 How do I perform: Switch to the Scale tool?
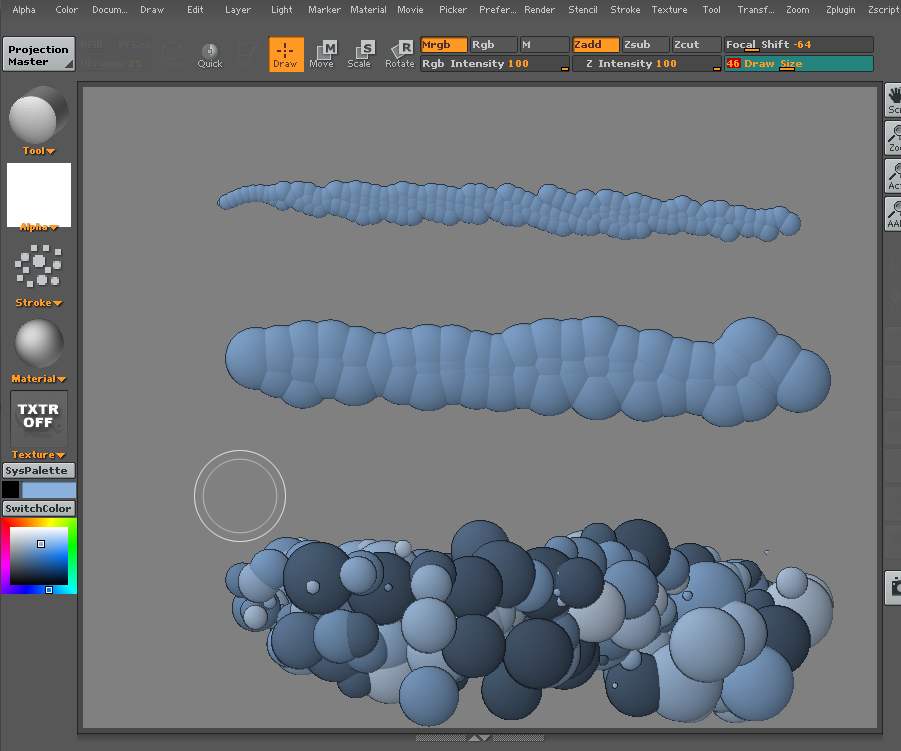point(360,54)
